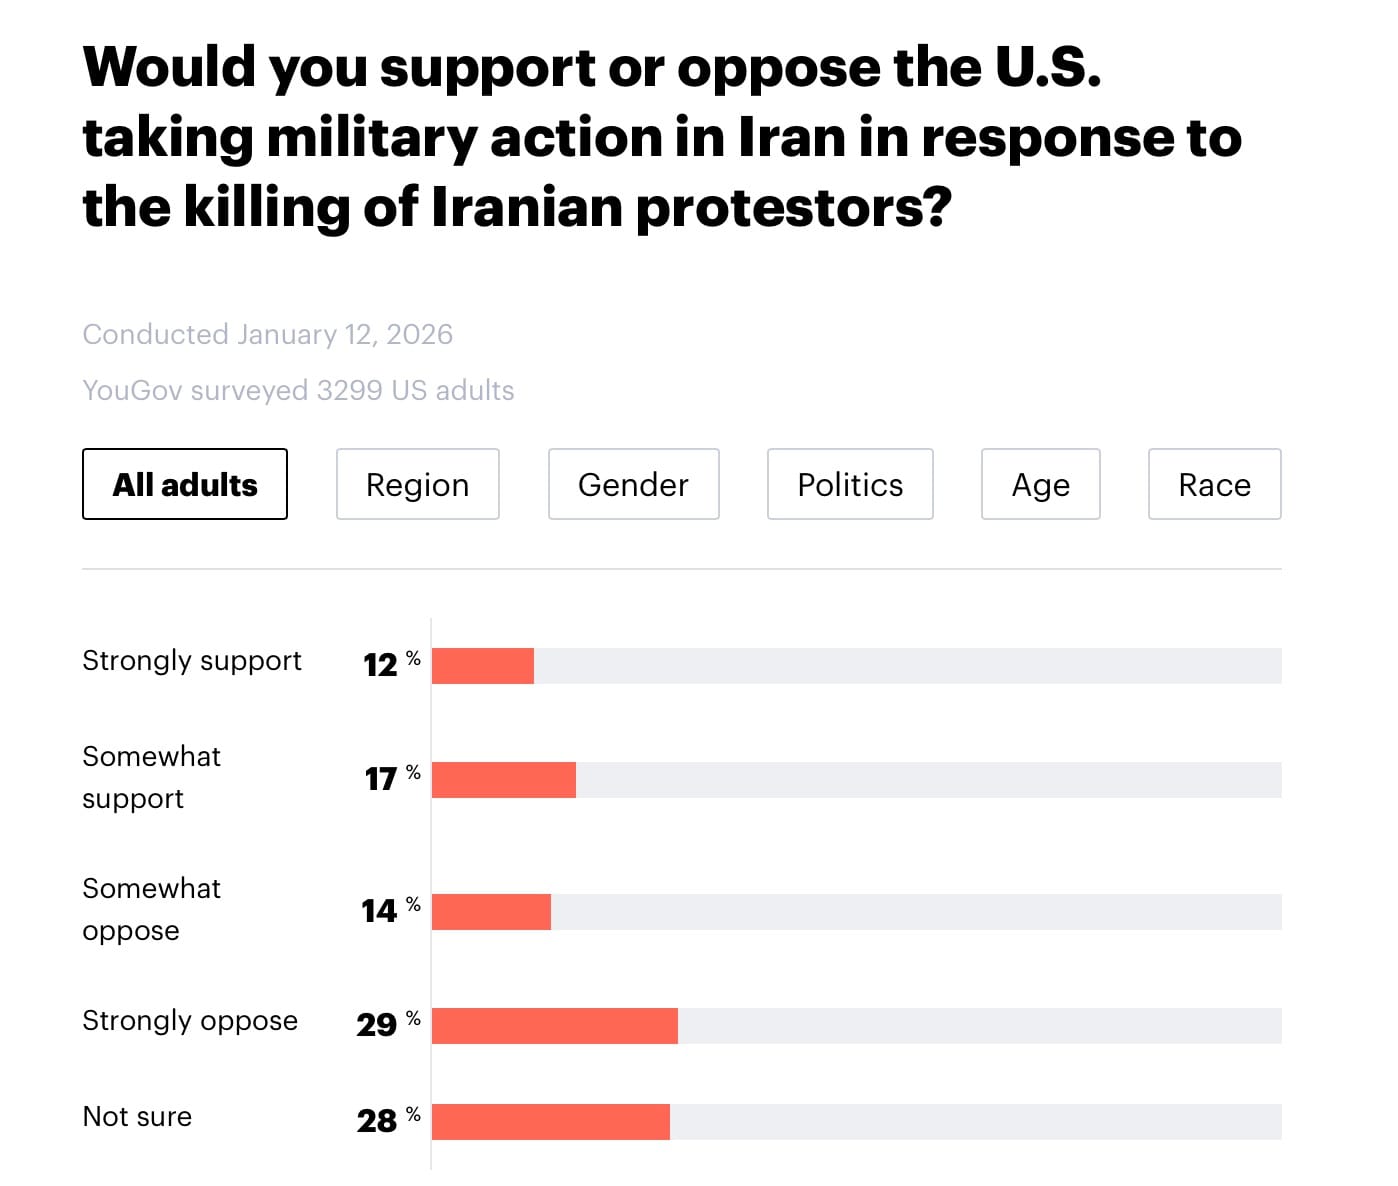Click the 12% value for Strongly support
Image resolution: width=1398 pixels, height=1186 pixels.
[381, 665]
